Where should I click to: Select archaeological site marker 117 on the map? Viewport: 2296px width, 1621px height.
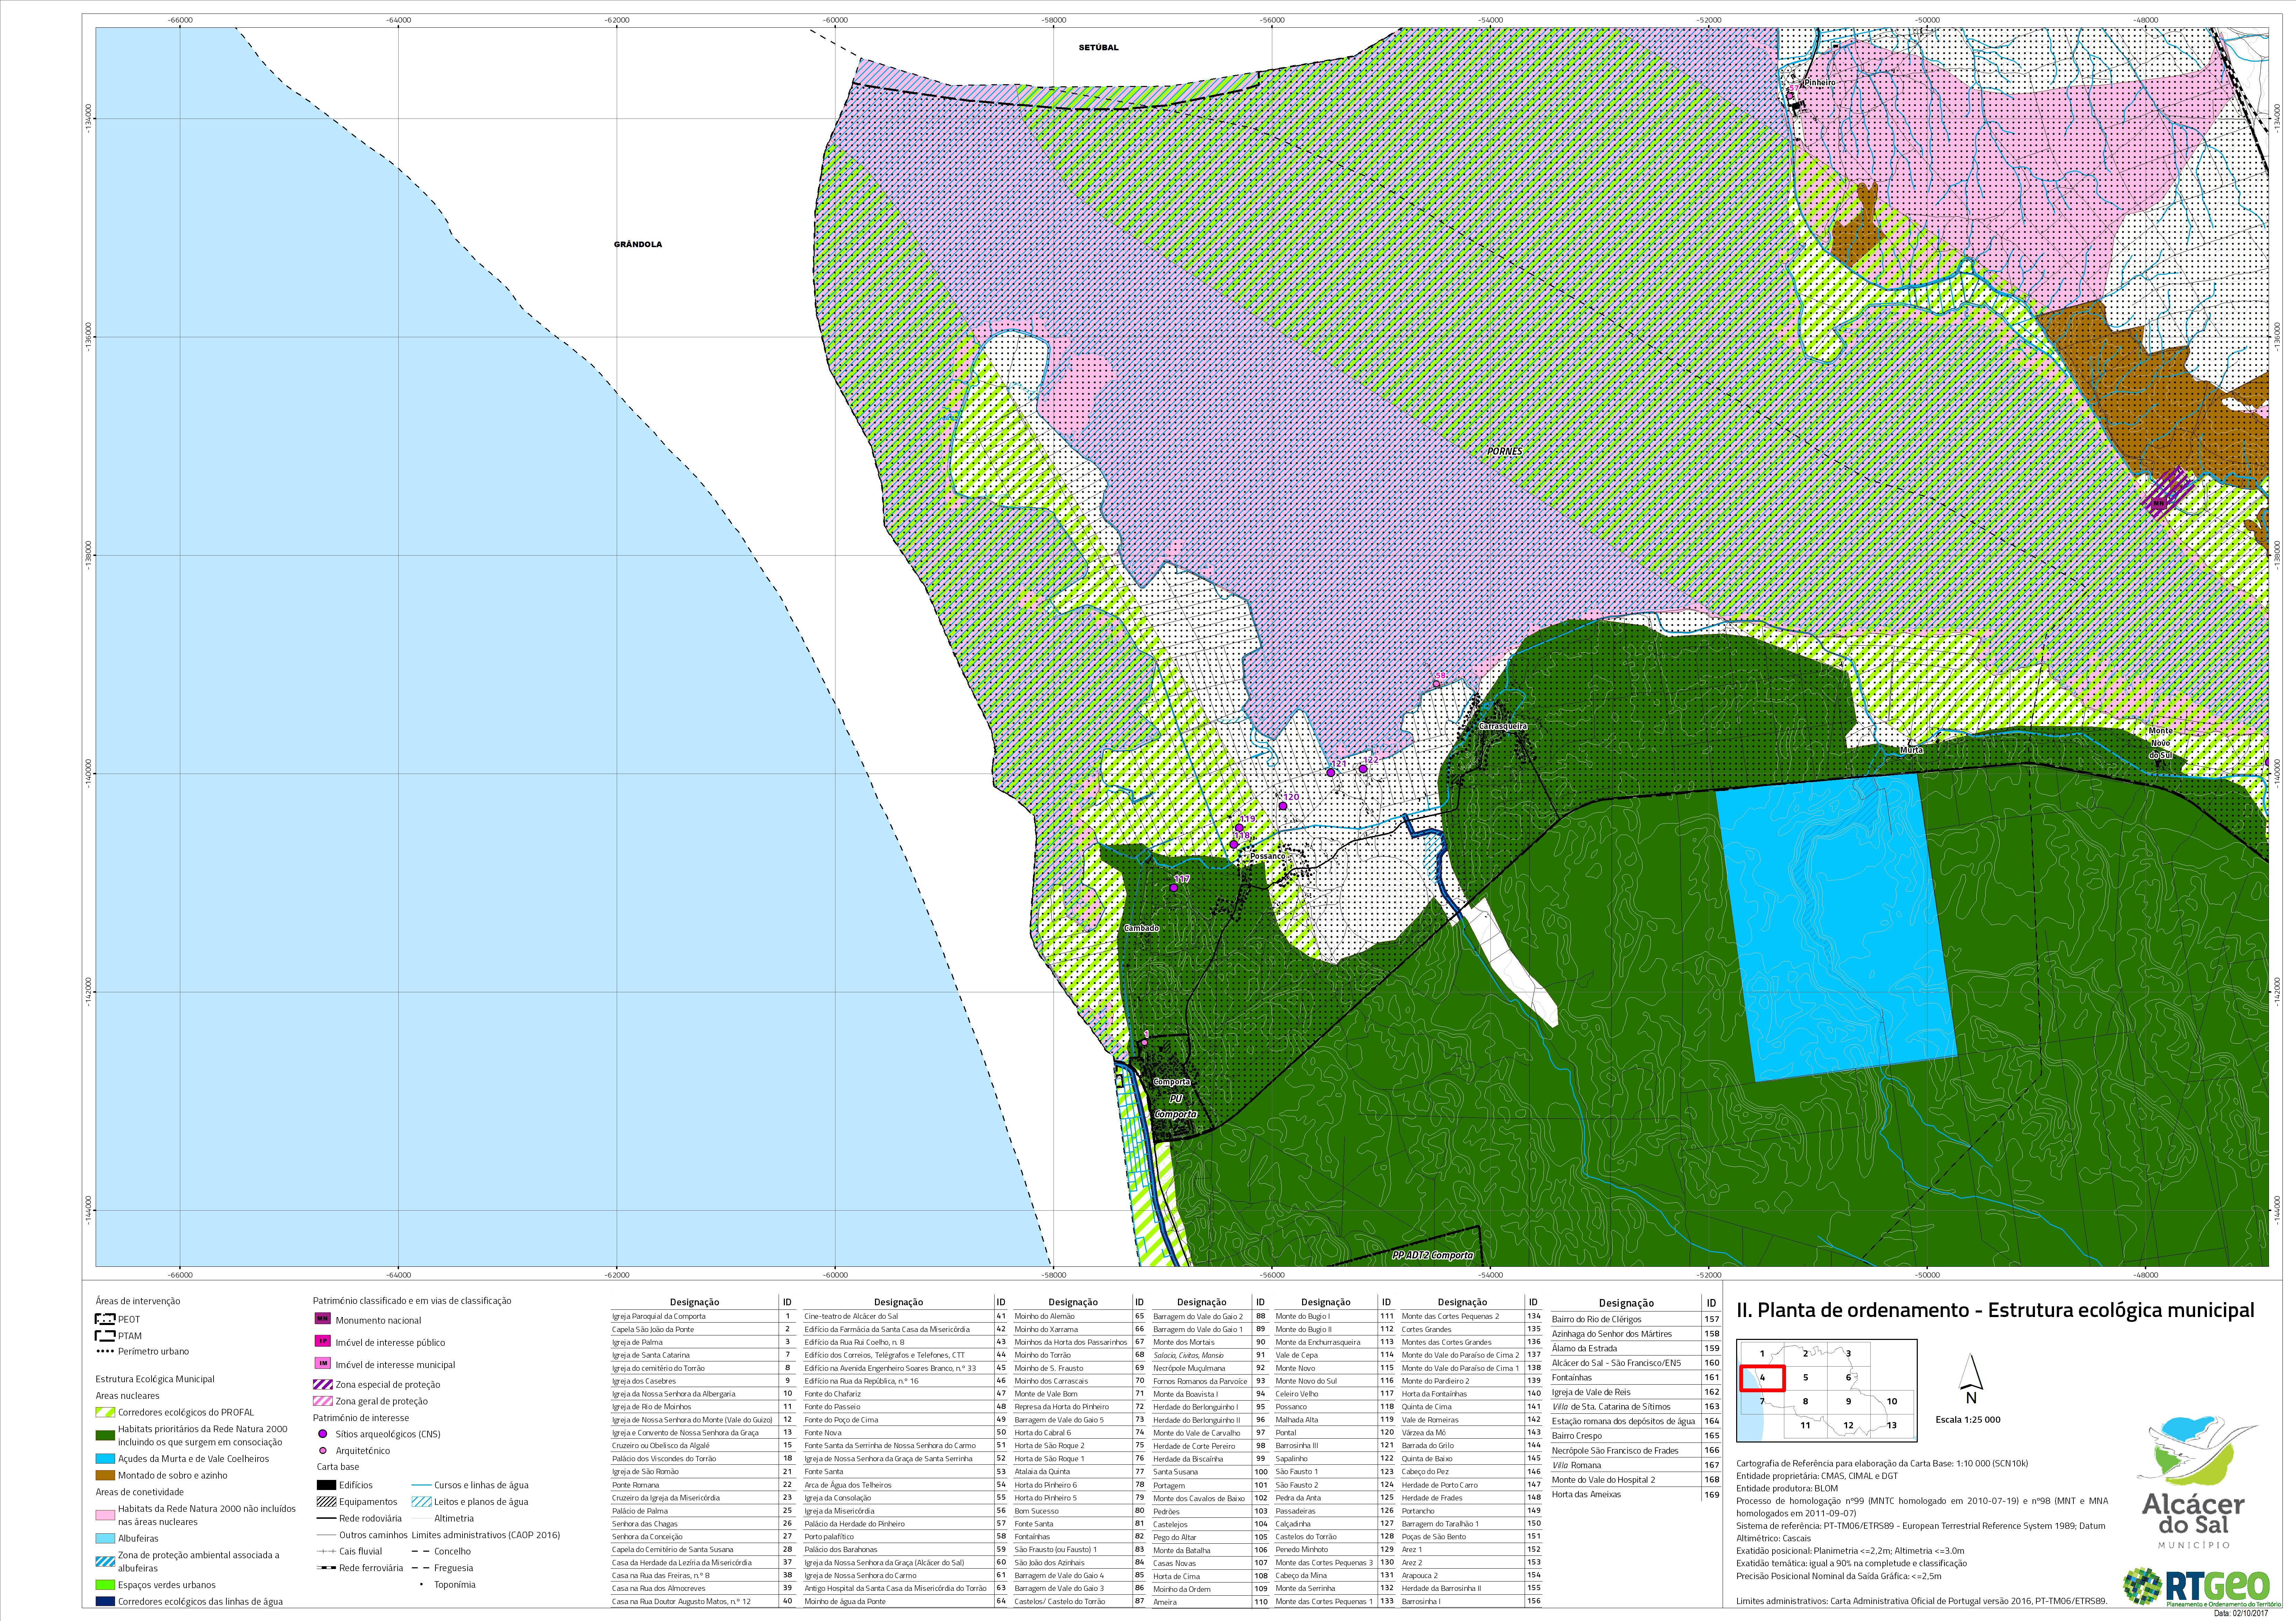click(x=1174, y=888)
